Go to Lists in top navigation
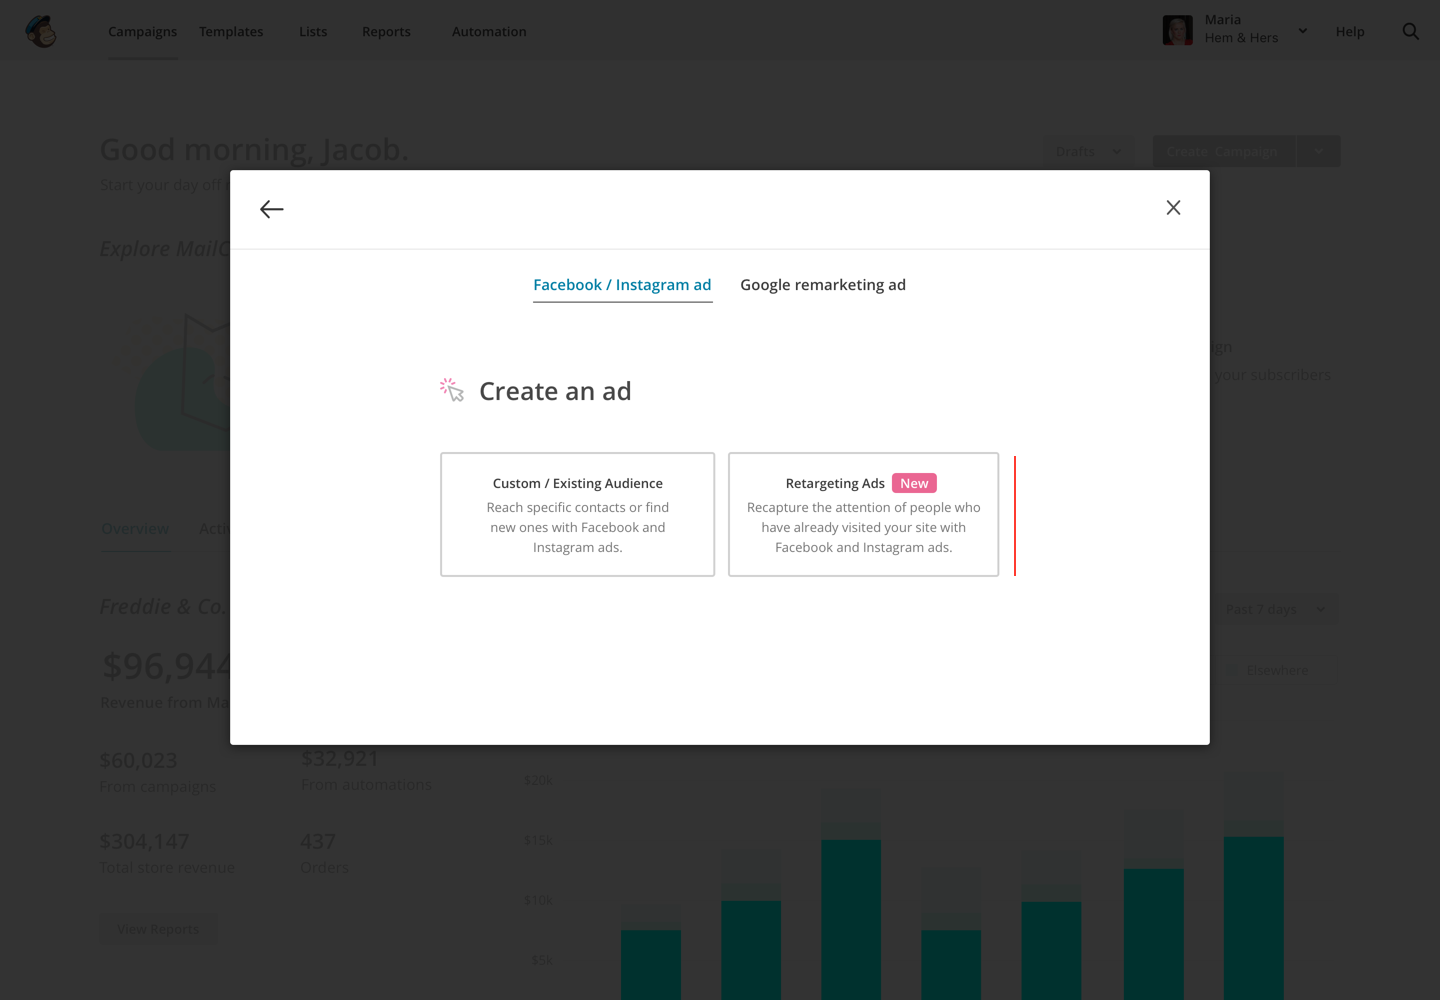Image resolution: width=1440 pixels, height=1000 pixels. click(313, 32)
